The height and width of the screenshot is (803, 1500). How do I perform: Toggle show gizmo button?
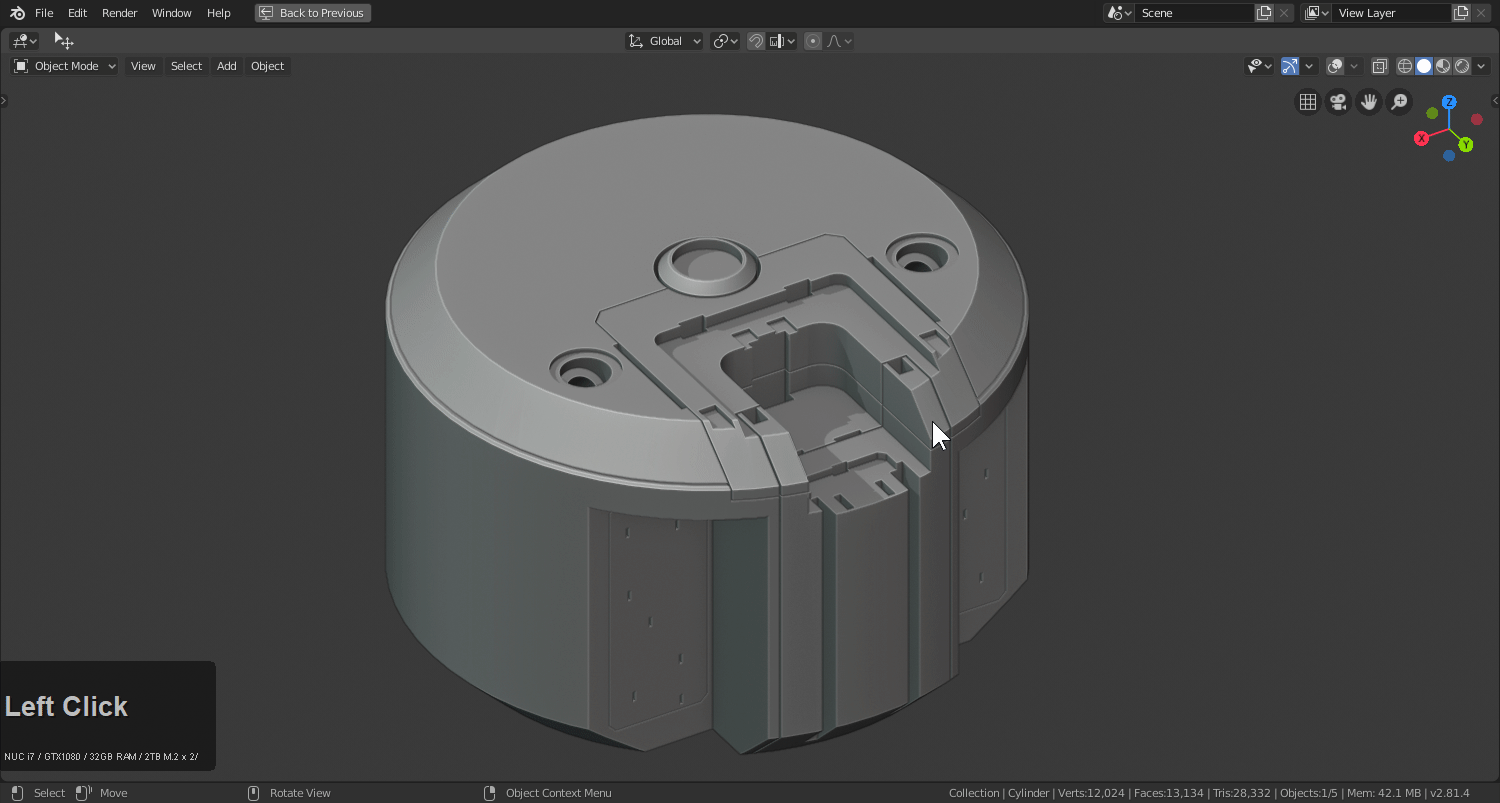pyautogui.click(x=1290, y=66)
